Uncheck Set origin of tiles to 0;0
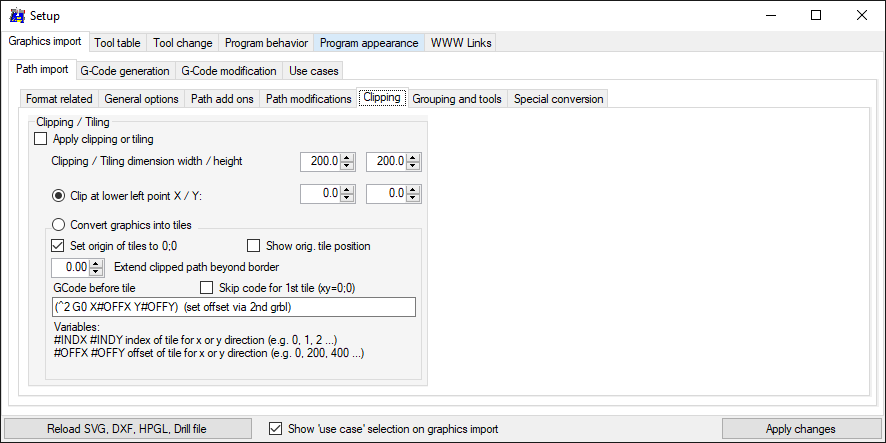The width and height of the screenshot is (886, 443). pos(58,246)
